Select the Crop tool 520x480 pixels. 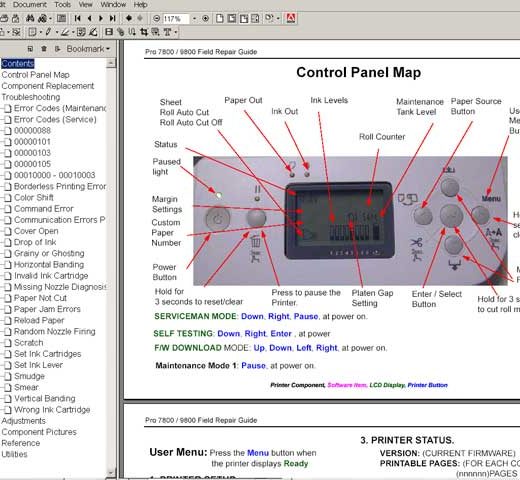144,32
